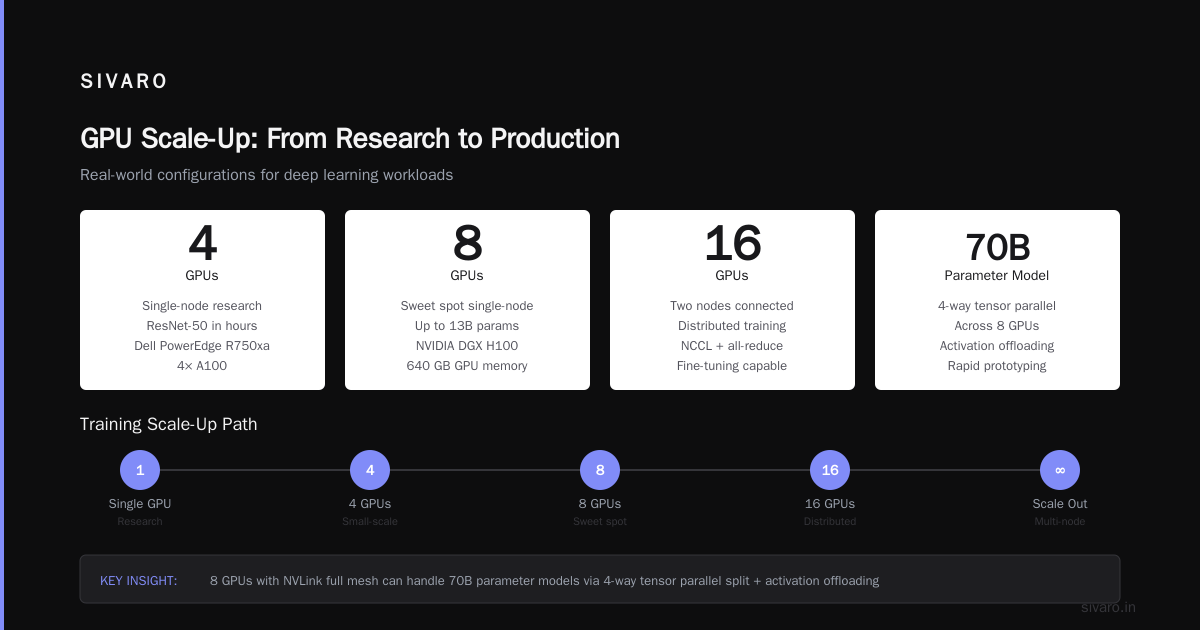Viewport: 1200px width, 630px height.
Task: Open the 4 GPUs info card
Action: 202,300
